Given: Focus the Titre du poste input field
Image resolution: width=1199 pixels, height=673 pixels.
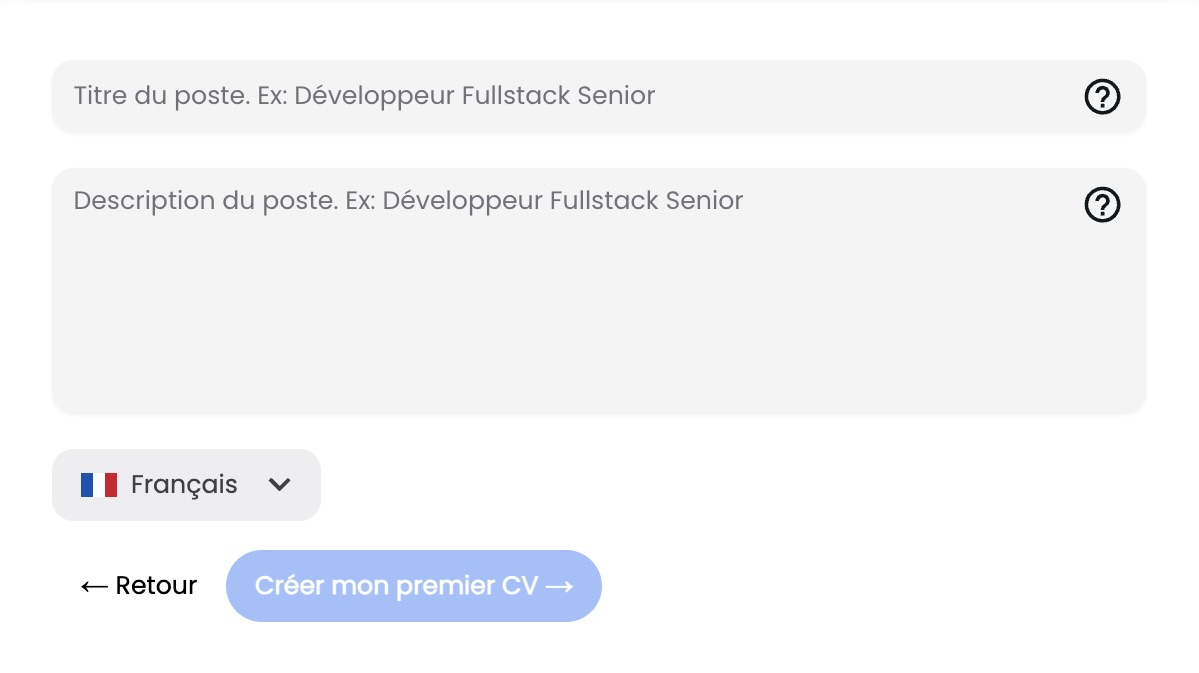Looking at the screenshot, I should coord(599,96).
